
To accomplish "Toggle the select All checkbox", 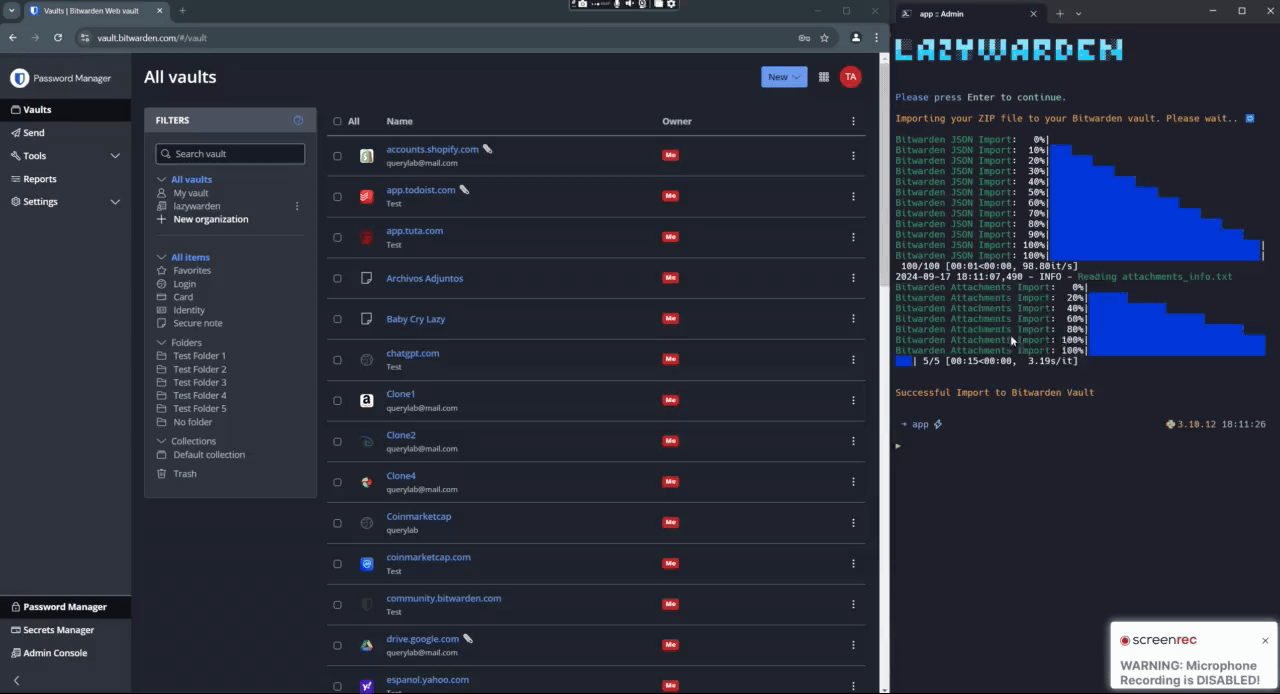I will (x=337, y=121).
